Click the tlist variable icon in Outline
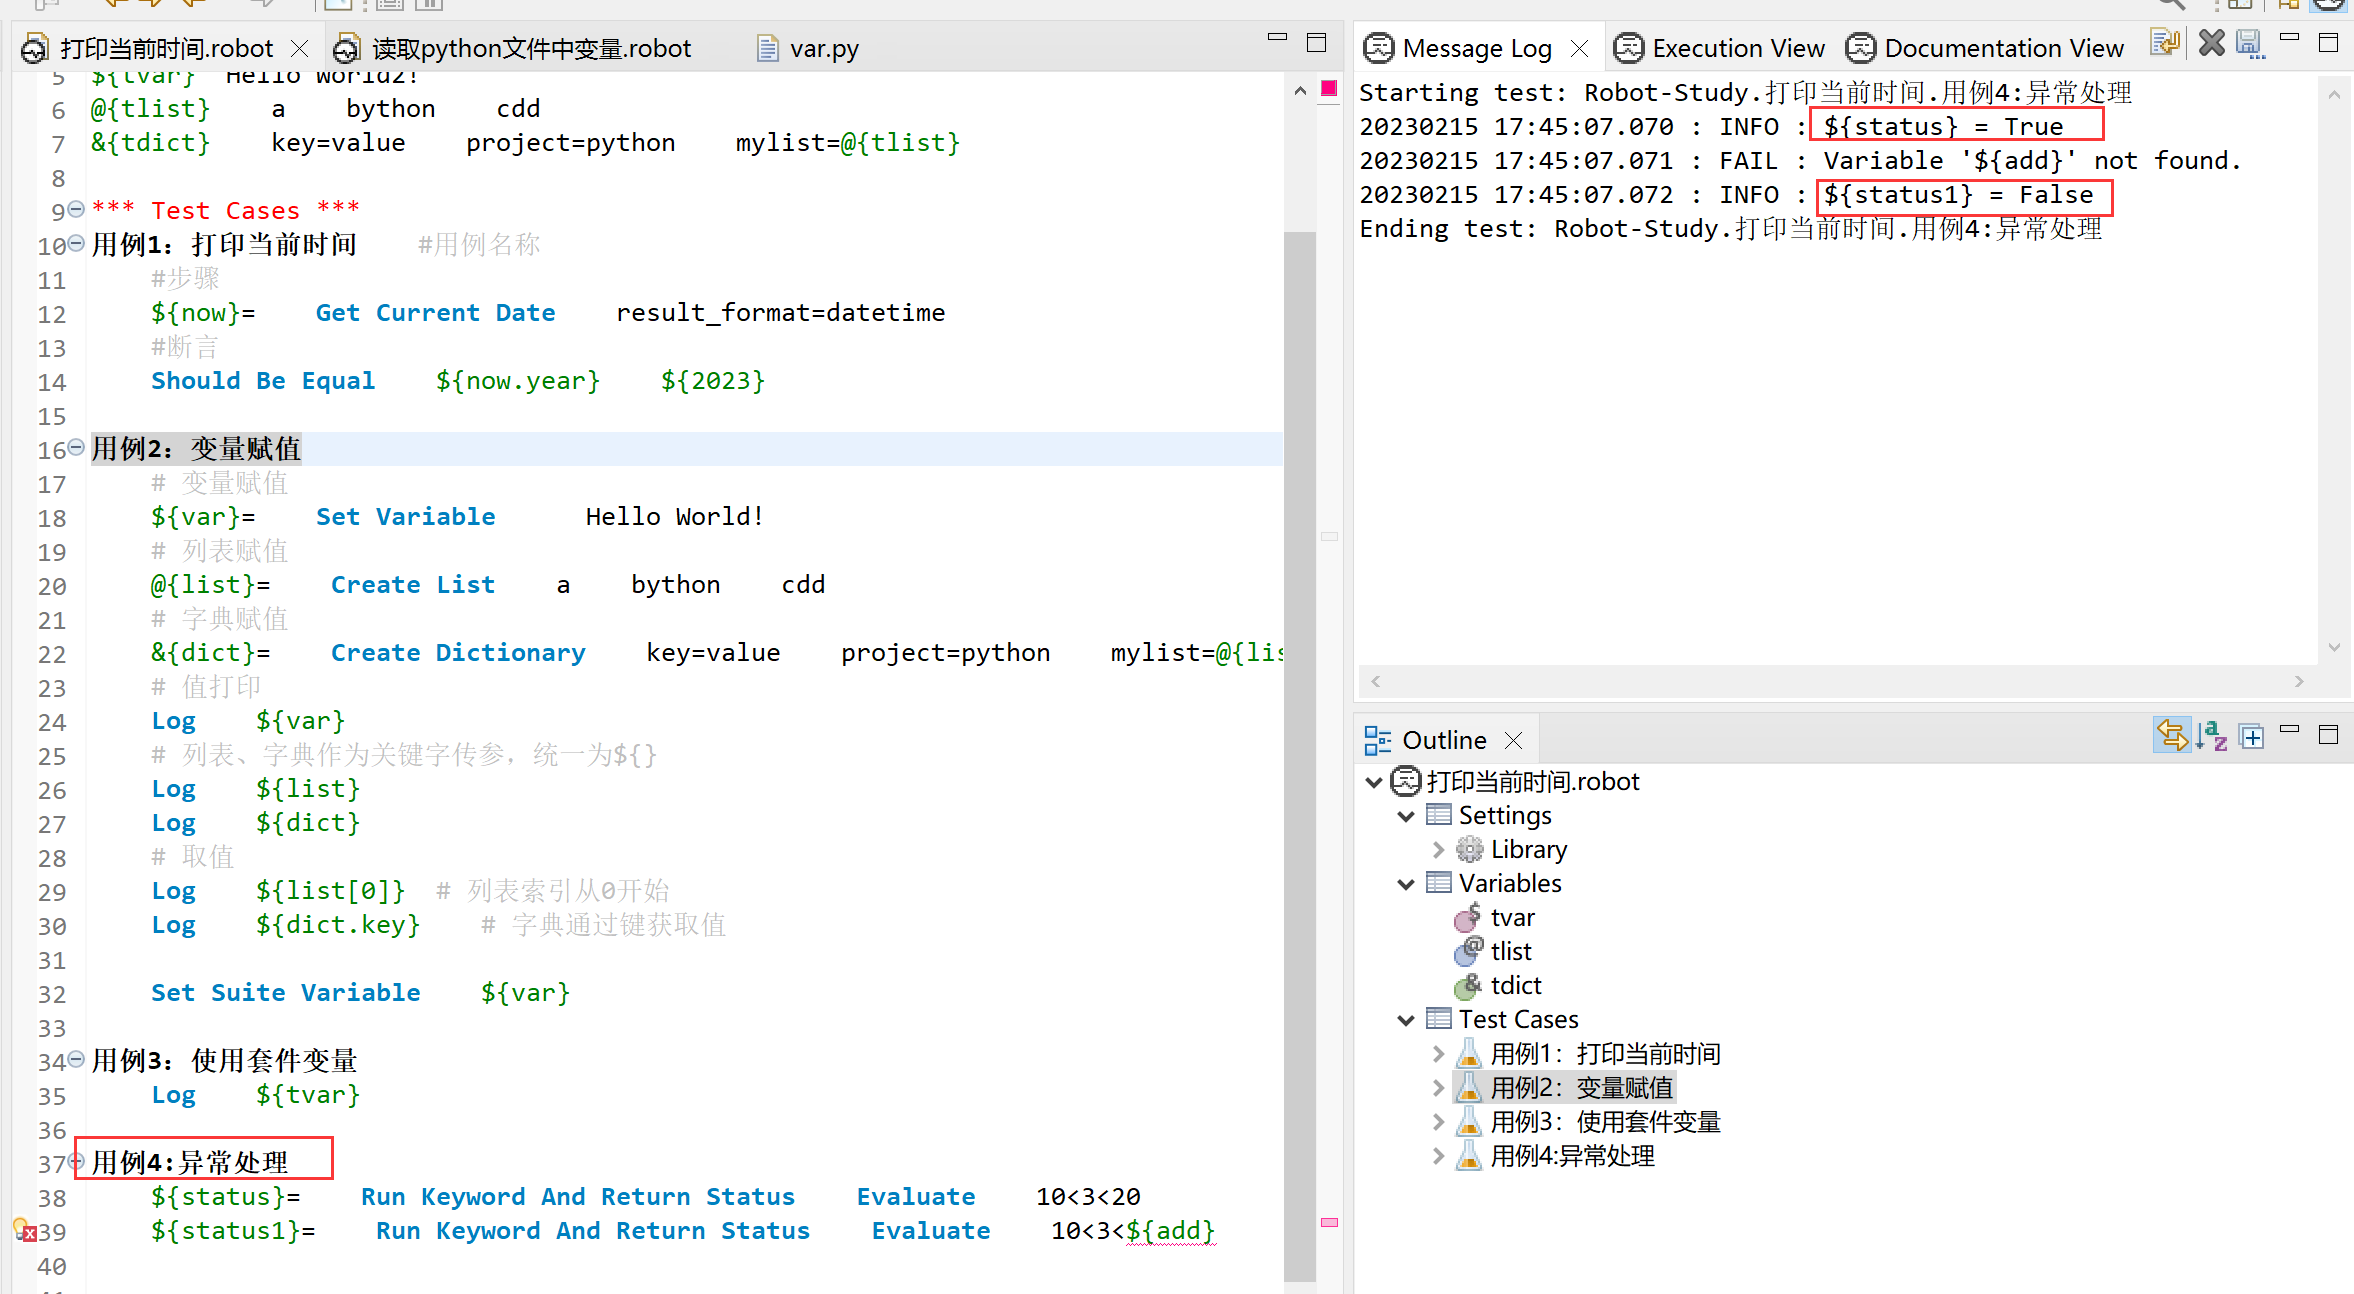This screenshot has height=1294, width=2354. point(1469,951)
